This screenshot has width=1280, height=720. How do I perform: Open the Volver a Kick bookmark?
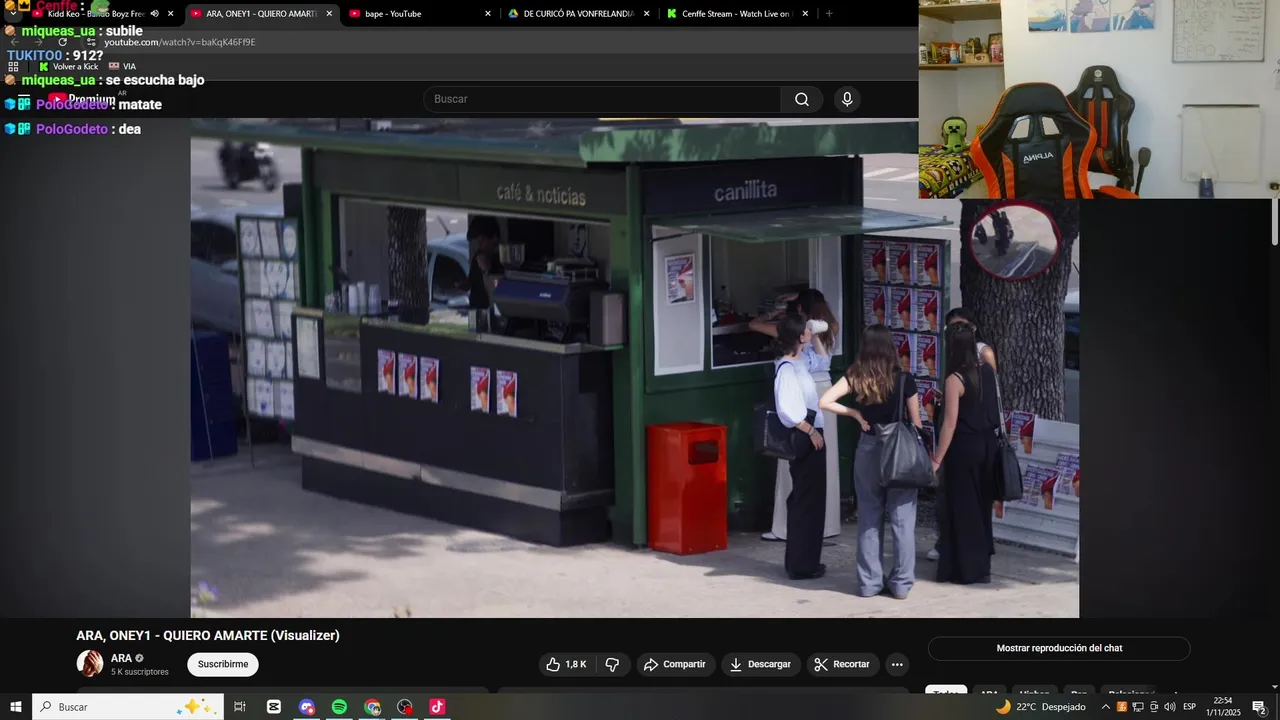tap(68, 66)
